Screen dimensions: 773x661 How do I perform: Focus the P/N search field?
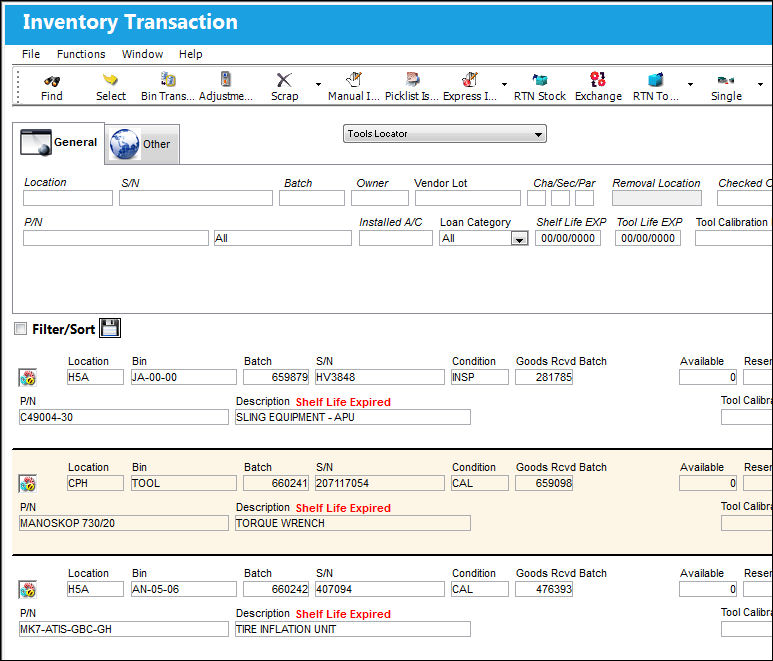[116, 238]
